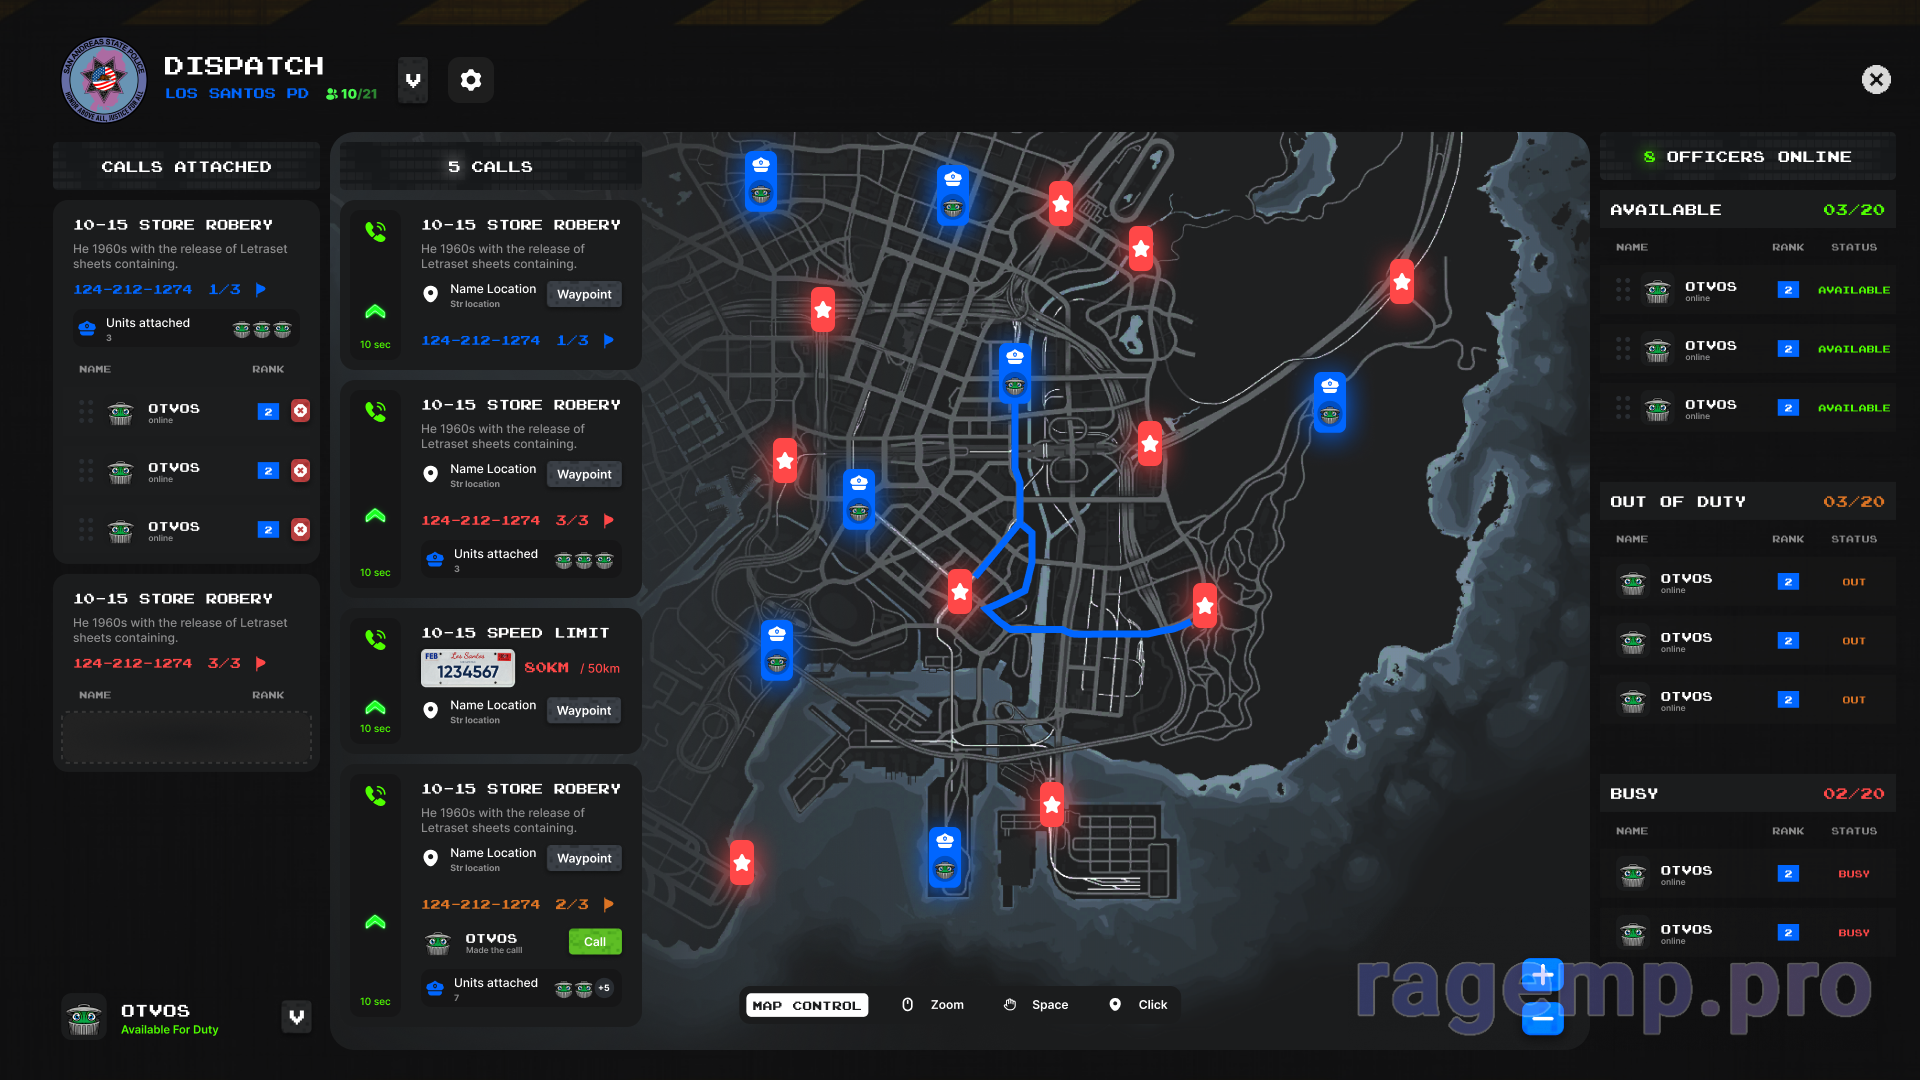Open the BUSY officers section header

pyautogui.click(x=1747, y=794)
